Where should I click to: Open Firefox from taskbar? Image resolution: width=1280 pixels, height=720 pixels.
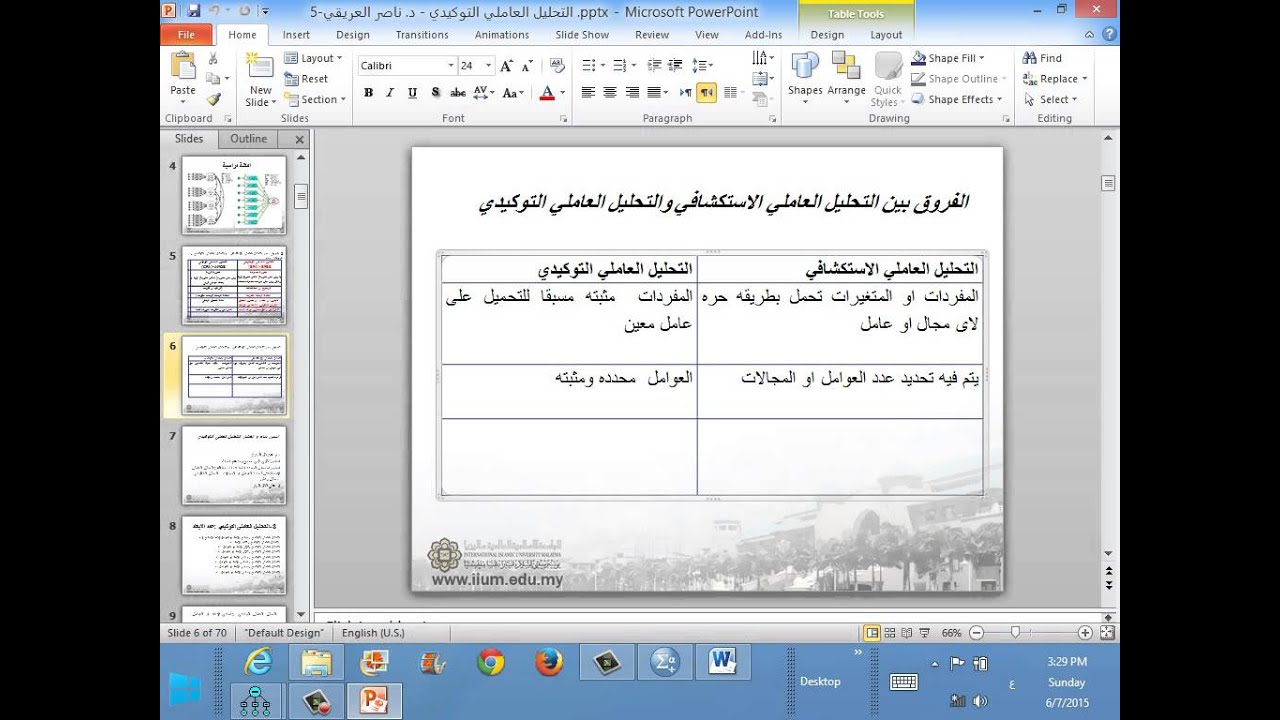pos(549,662)
